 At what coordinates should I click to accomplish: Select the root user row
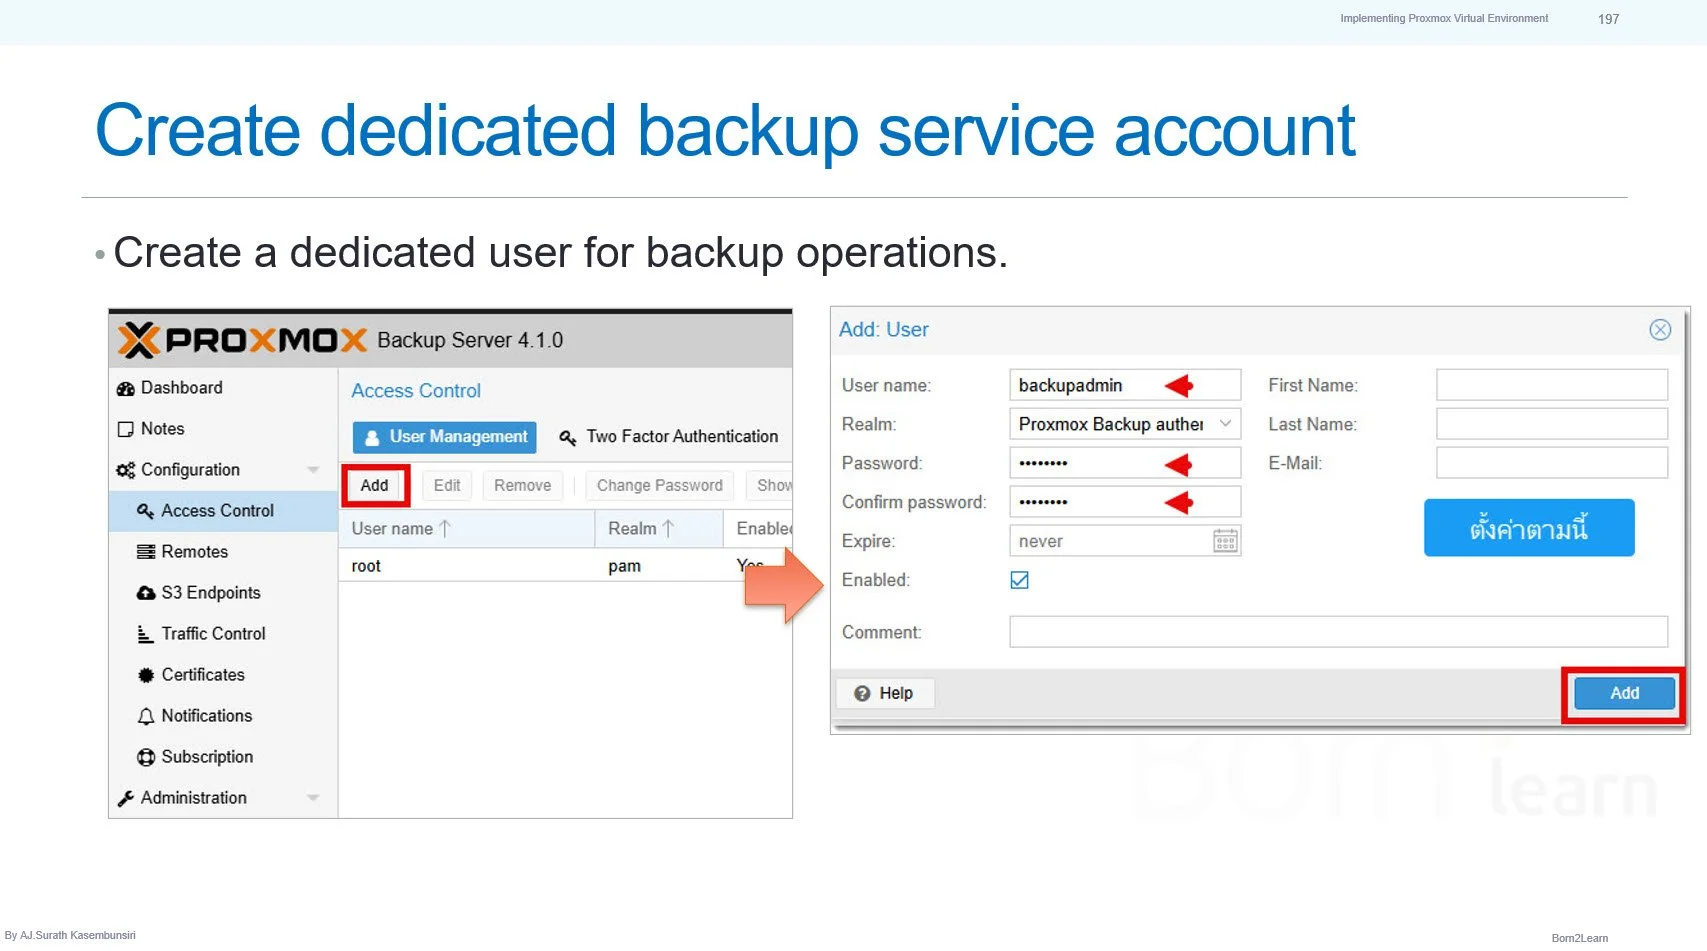566,566
